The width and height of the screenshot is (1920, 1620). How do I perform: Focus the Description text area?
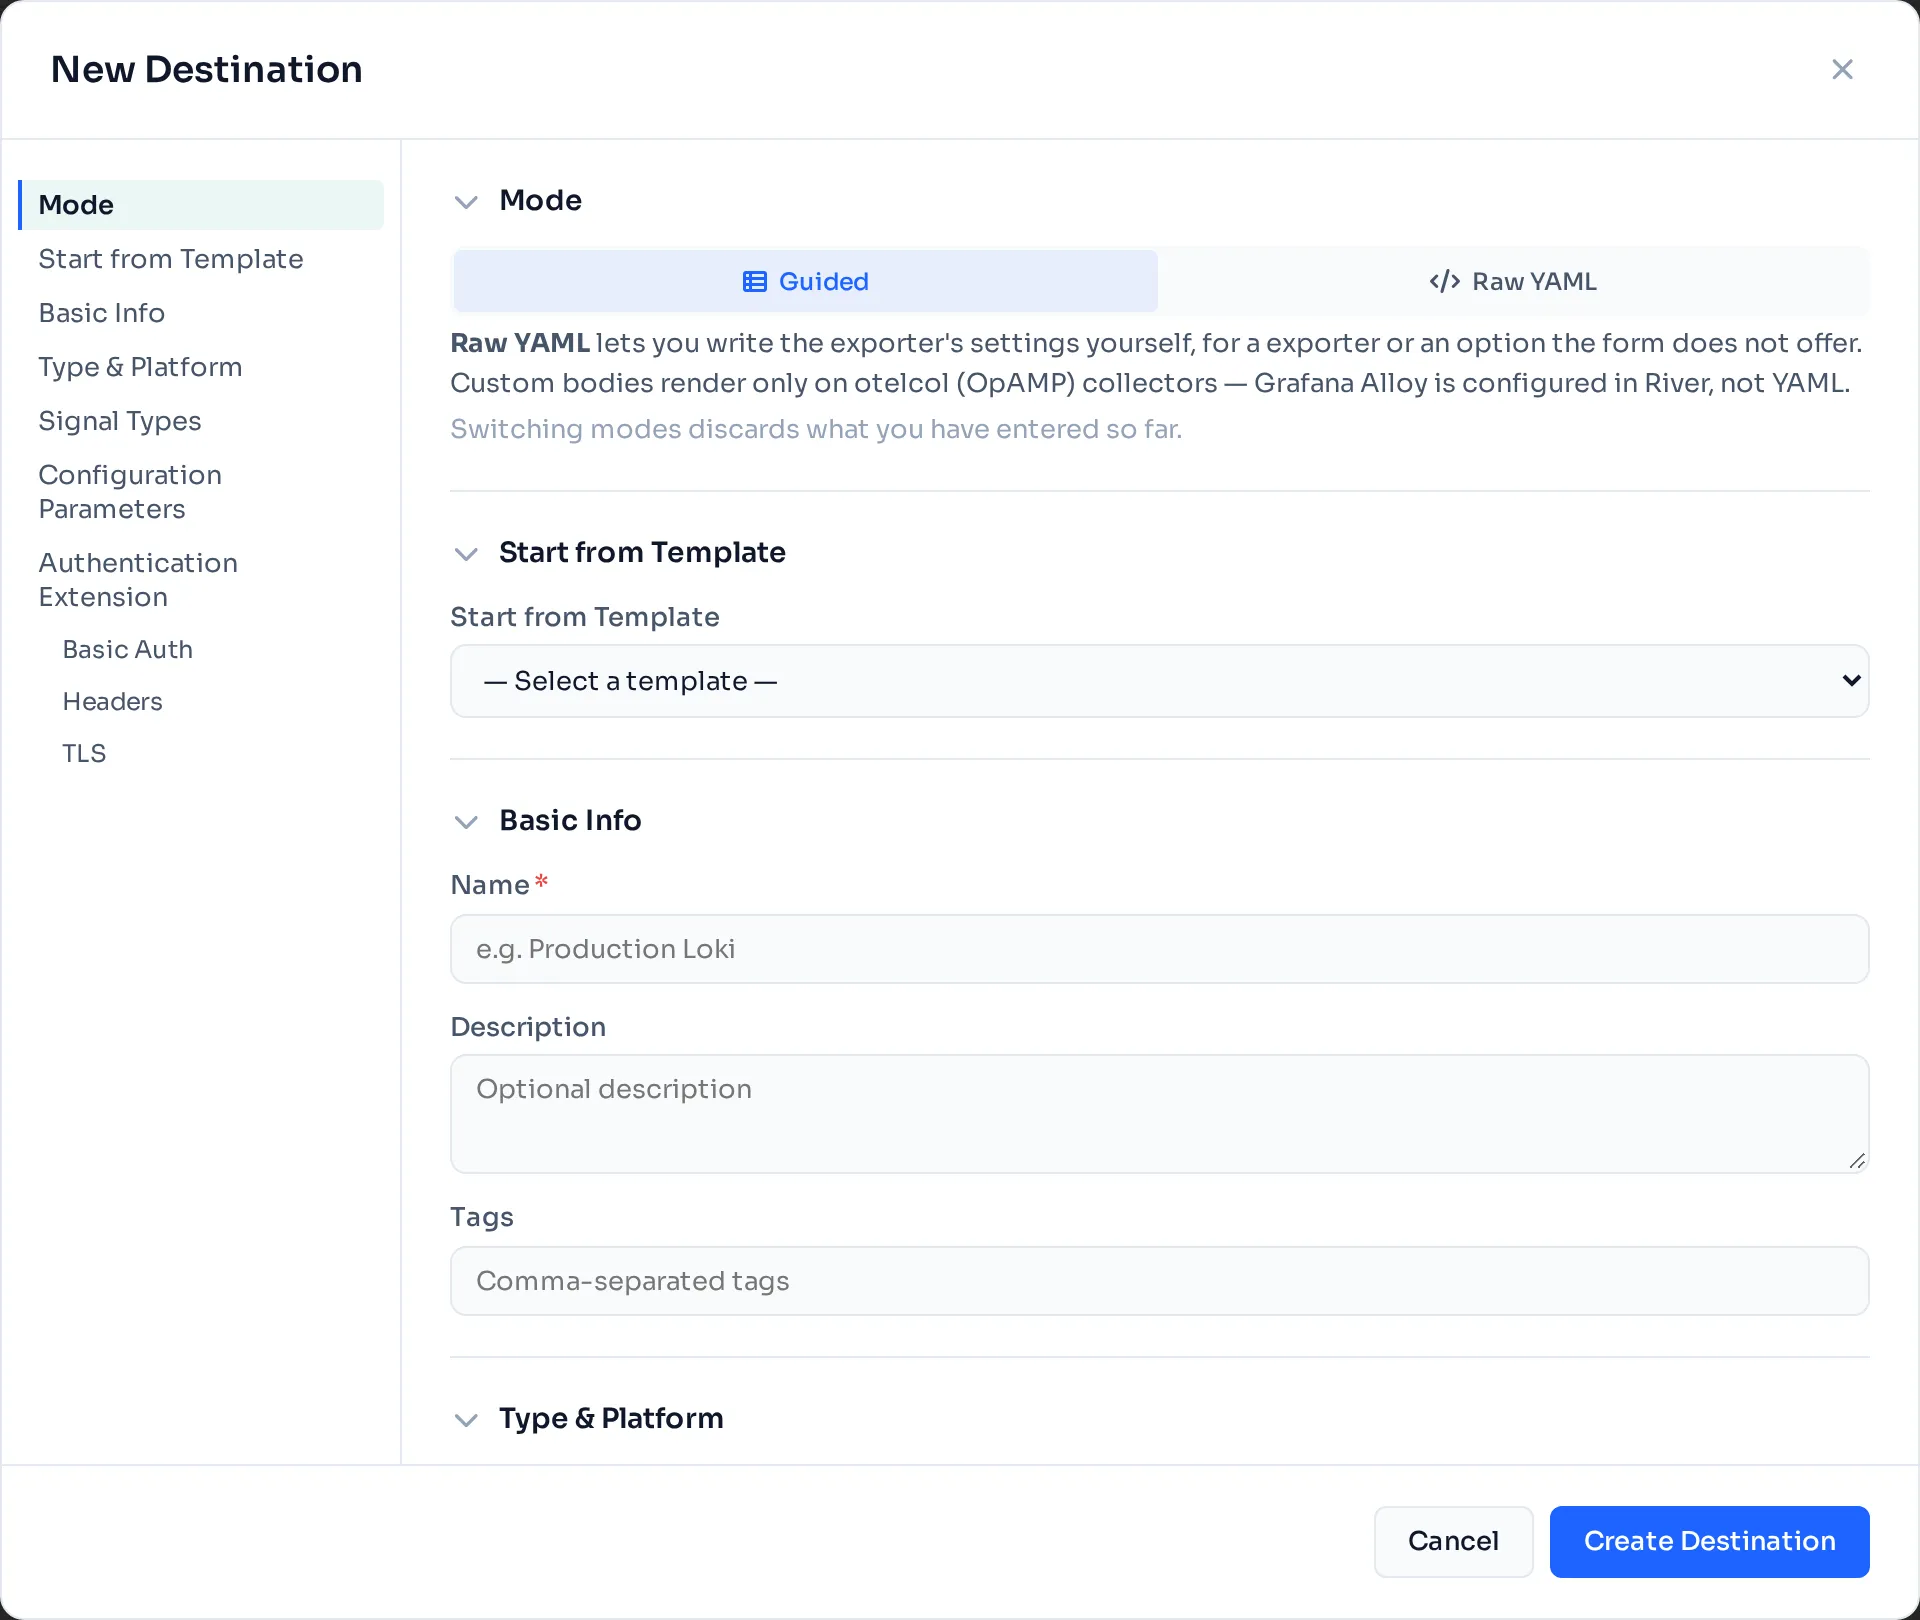point(1160,1114)
